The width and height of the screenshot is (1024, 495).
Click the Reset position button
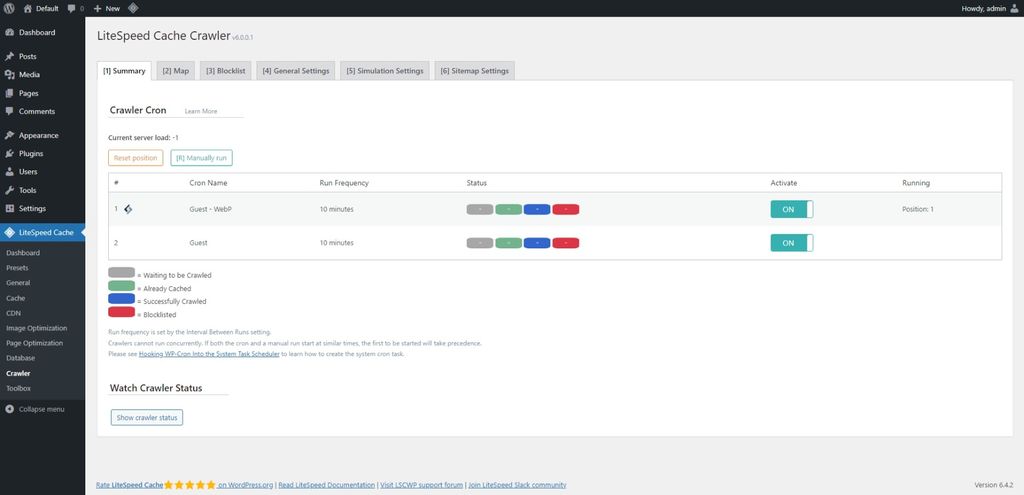point(136,158)
